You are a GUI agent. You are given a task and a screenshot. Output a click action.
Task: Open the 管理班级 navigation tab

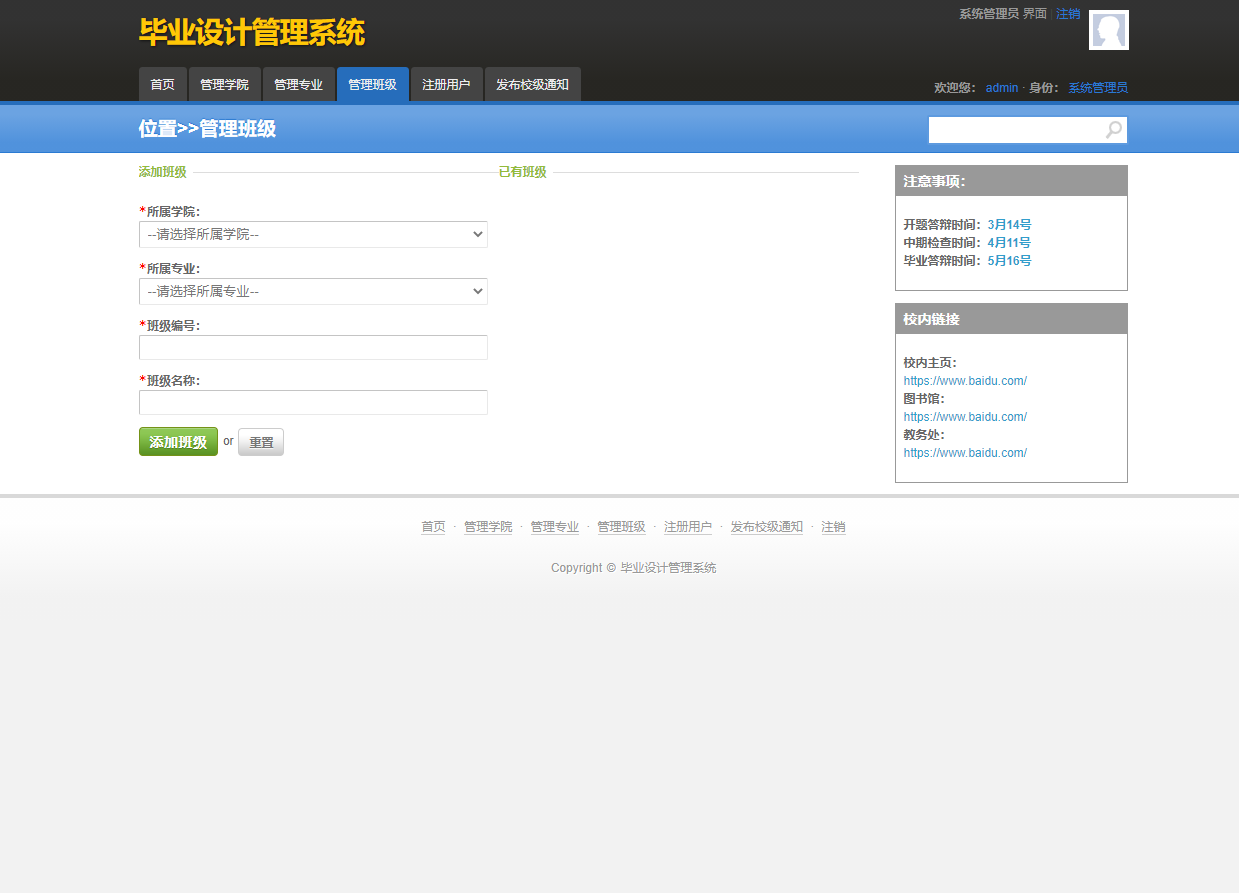point(372,84)
